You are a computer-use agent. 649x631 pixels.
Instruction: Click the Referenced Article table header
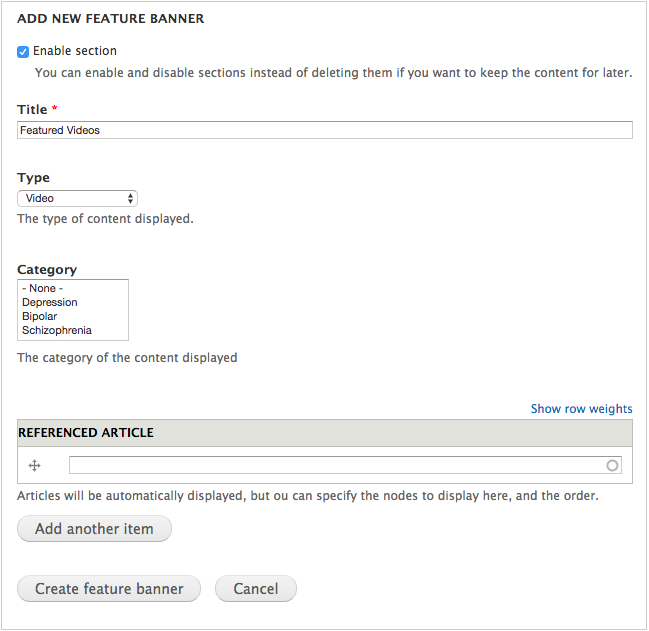pyautogui.click(x=86, y=433)
